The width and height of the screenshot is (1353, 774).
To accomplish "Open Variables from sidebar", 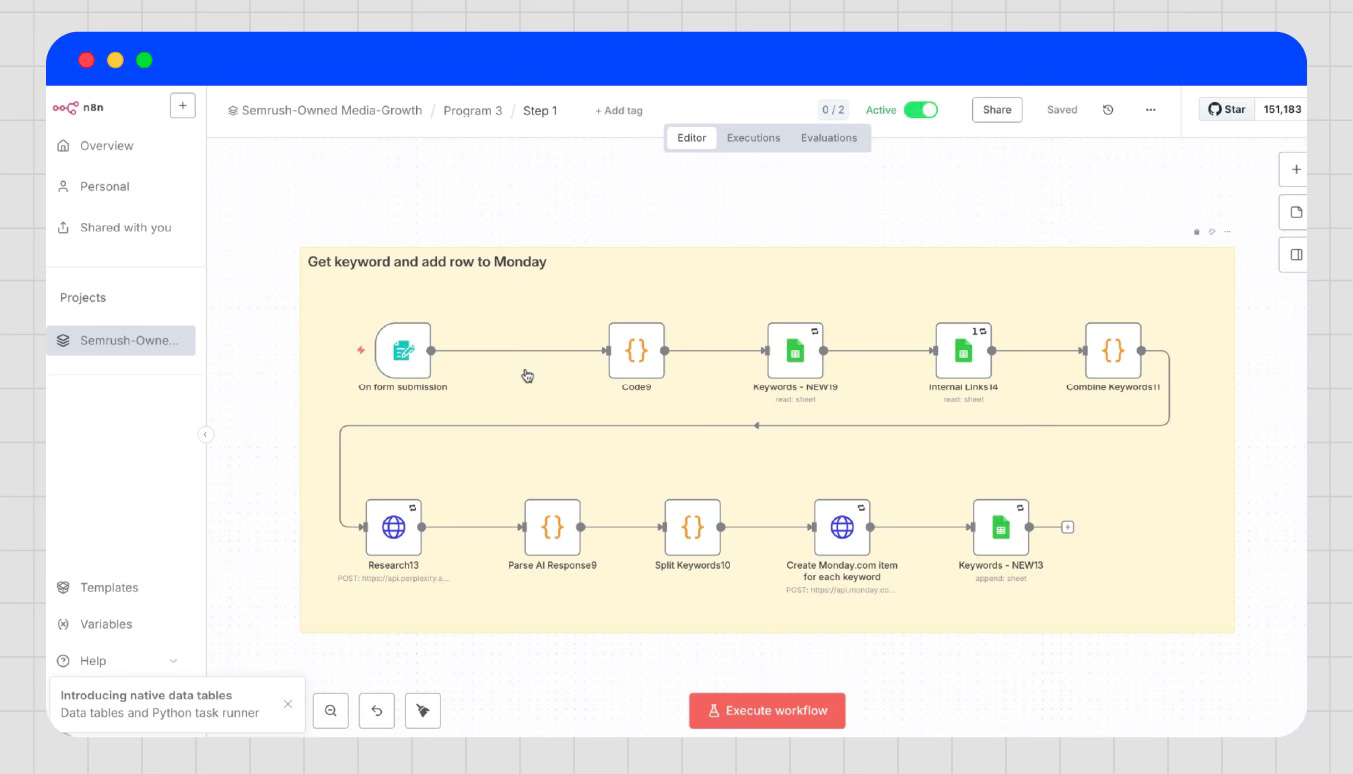I will pos(106,624).
